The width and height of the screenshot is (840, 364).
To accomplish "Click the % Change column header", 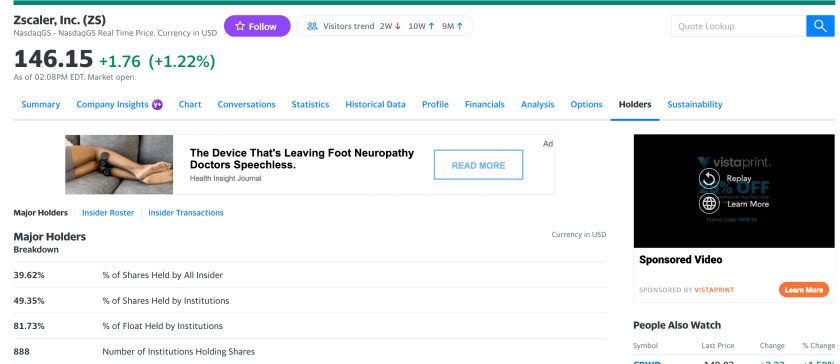I will click(818, 346).
